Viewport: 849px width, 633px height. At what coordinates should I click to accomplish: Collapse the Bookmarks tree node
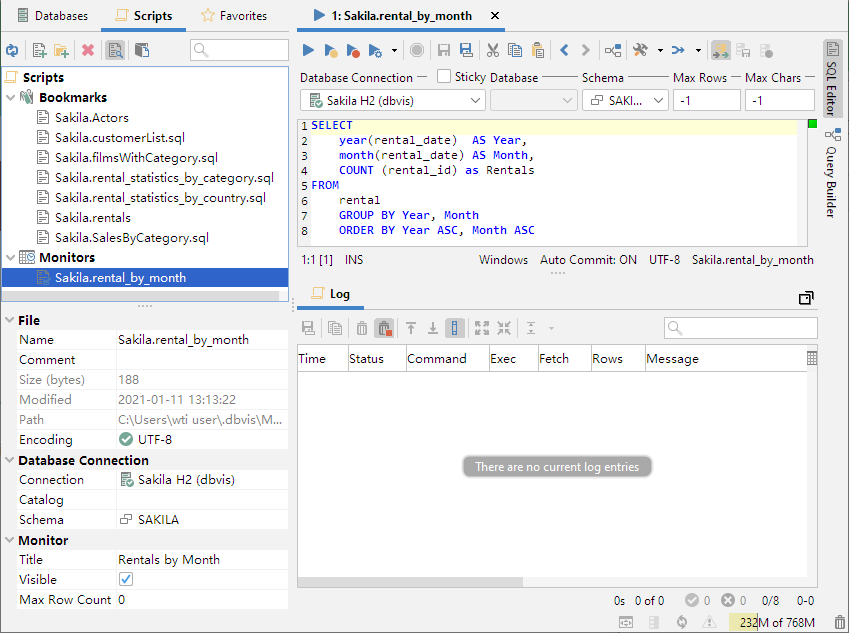pos(11,98)
